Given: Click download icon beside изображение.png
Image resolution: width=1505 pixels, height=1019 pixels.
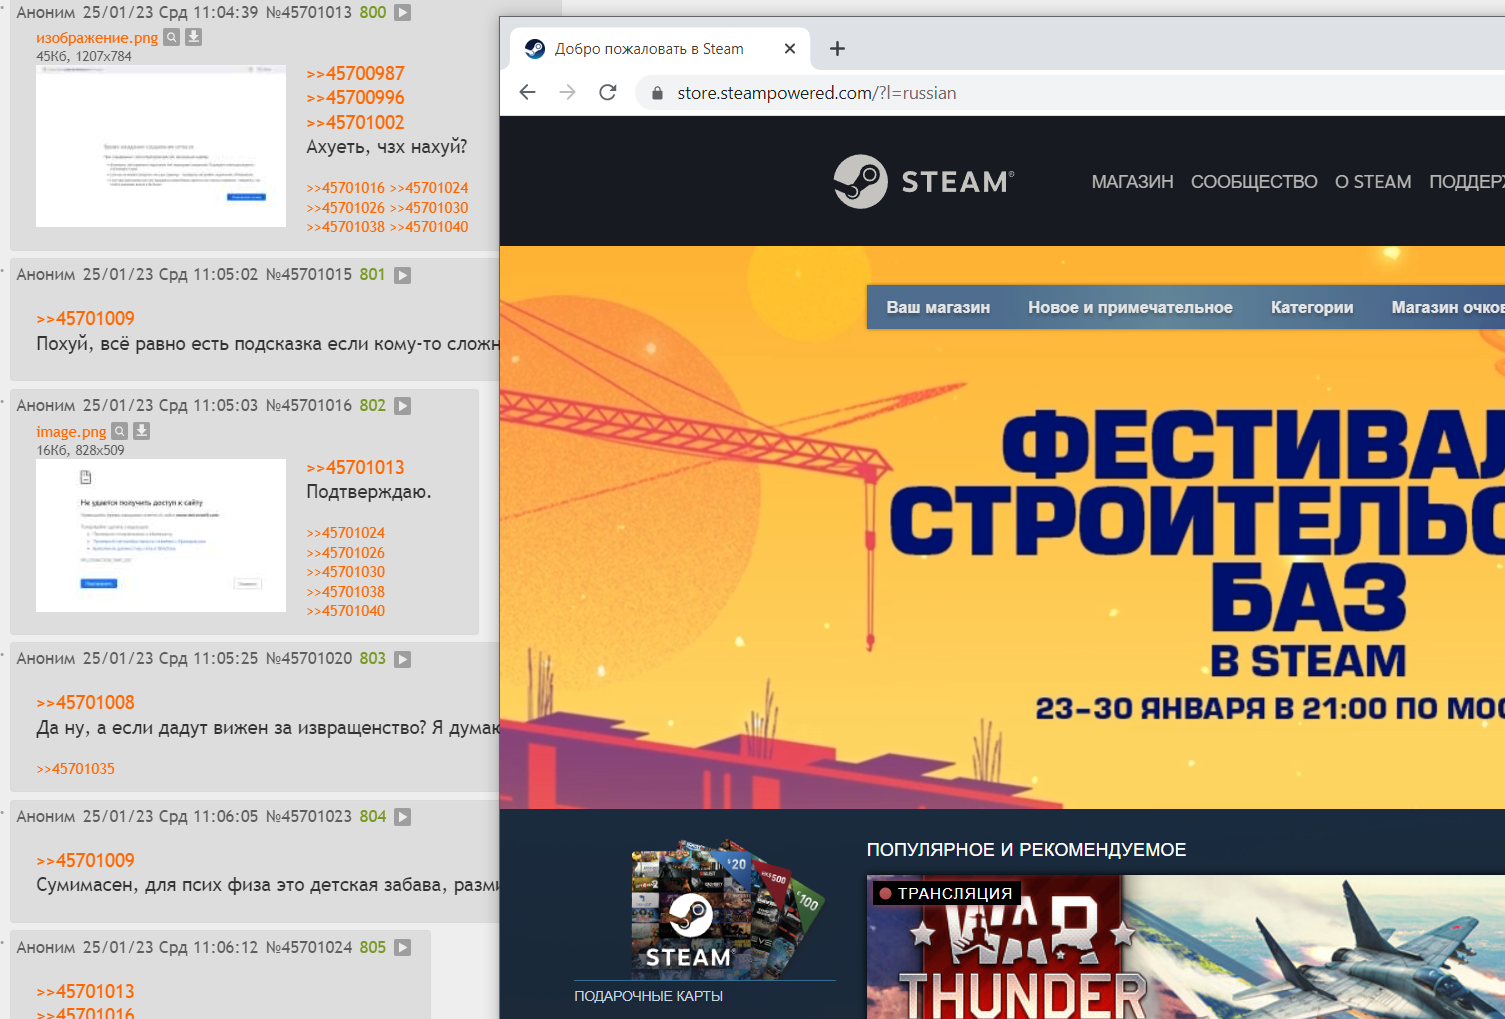Looking at the screenshot, I should [194, 37].
